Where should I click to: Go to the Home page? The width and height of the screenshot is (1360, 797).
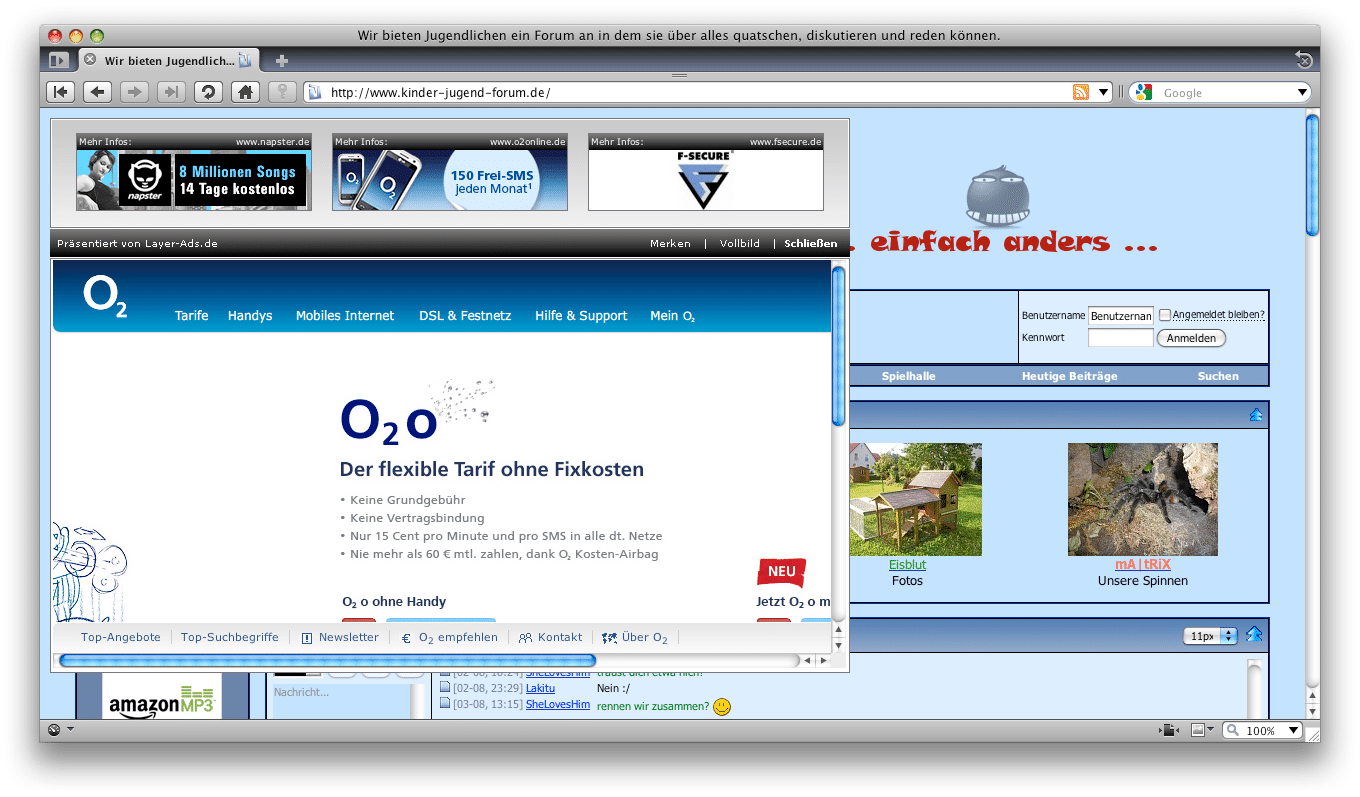(245, 92)
